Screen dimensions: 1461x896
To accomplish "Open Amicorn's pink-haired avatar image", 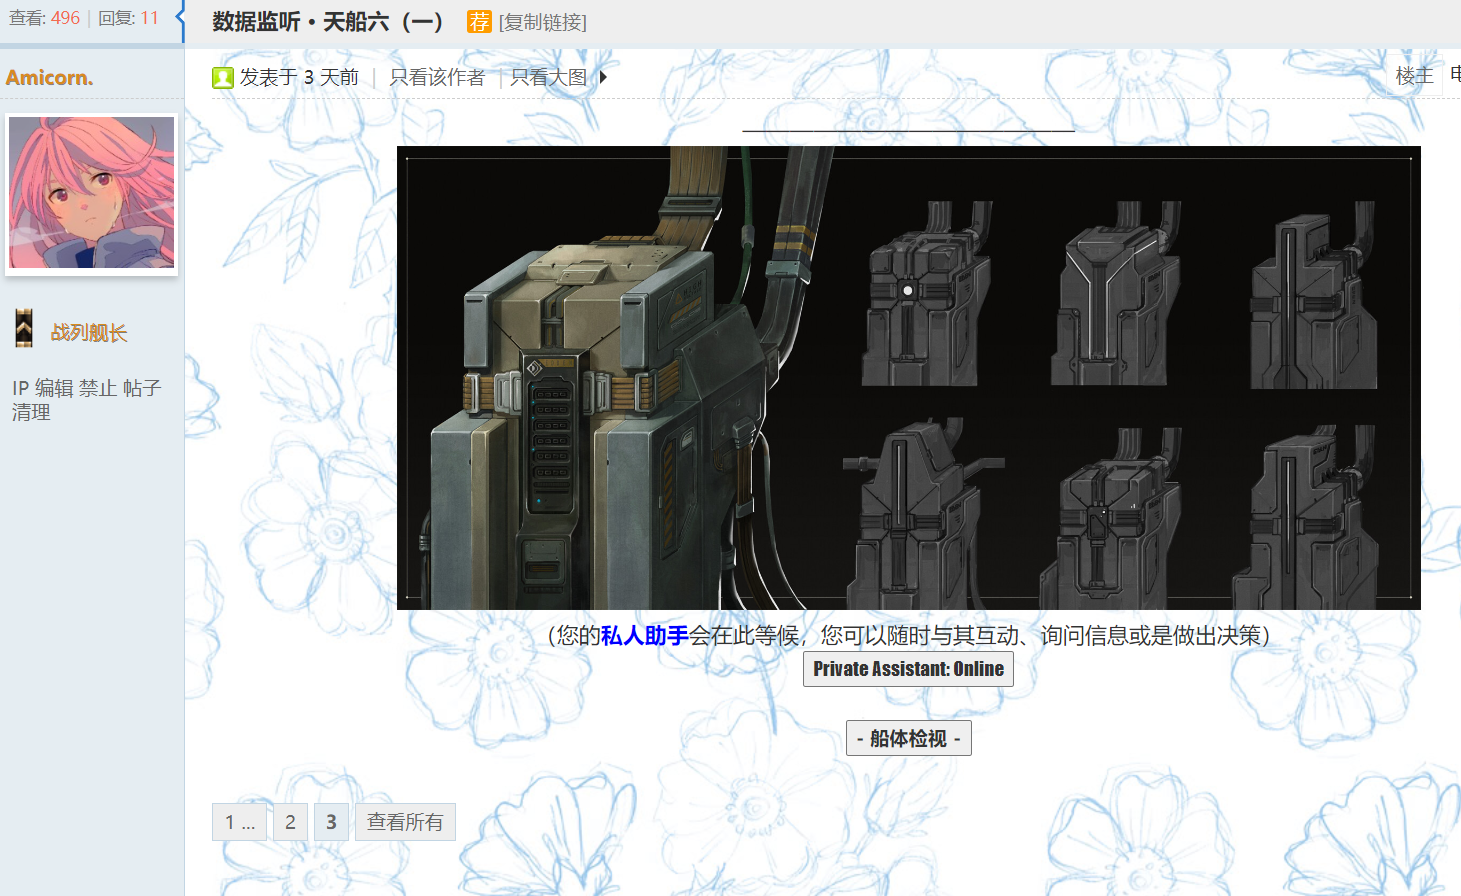I will click(x=92, y=193).
